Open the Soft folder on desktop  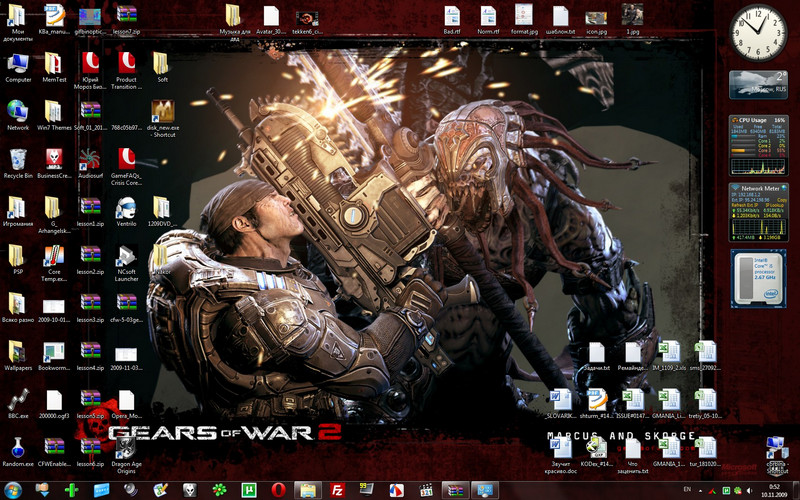click(162, 68)
